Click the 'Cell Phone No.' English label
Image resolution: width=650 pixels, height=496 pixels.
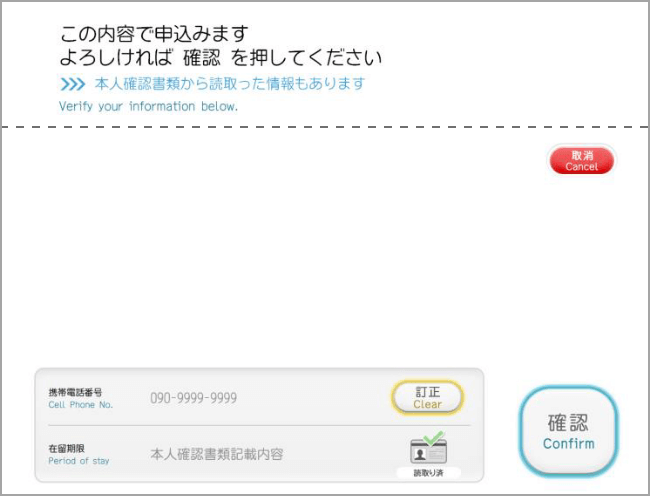tap(80, 405)
